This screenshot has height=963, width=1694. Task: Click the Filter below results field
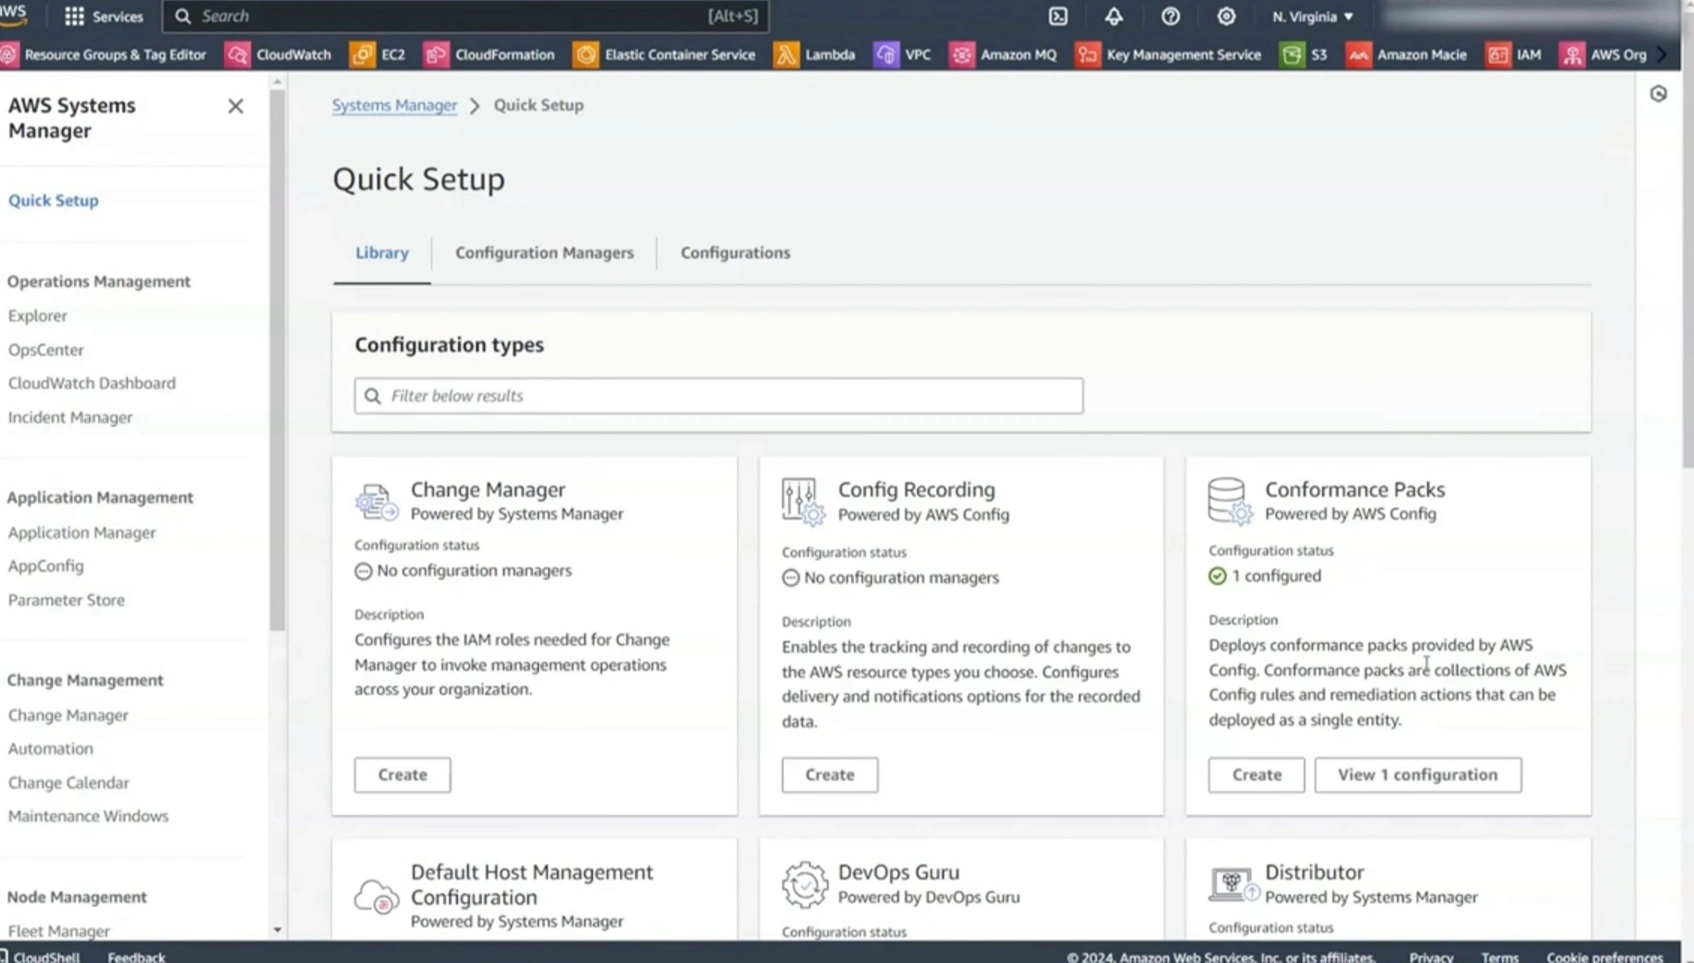coord(718,396)
